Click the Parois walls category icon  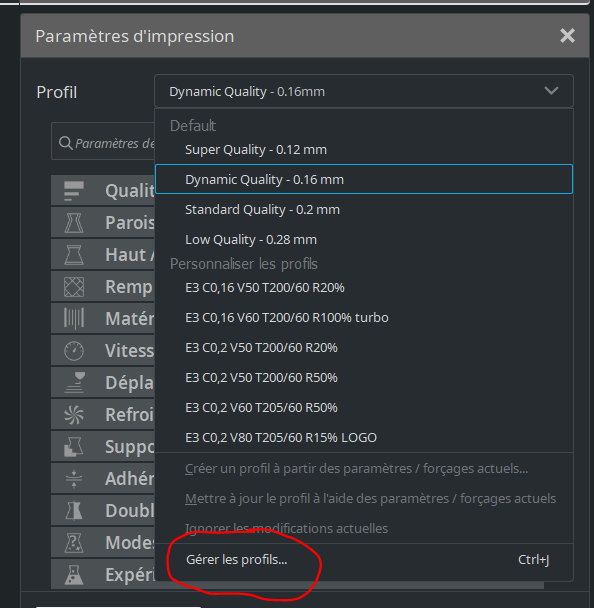(74, 223)
